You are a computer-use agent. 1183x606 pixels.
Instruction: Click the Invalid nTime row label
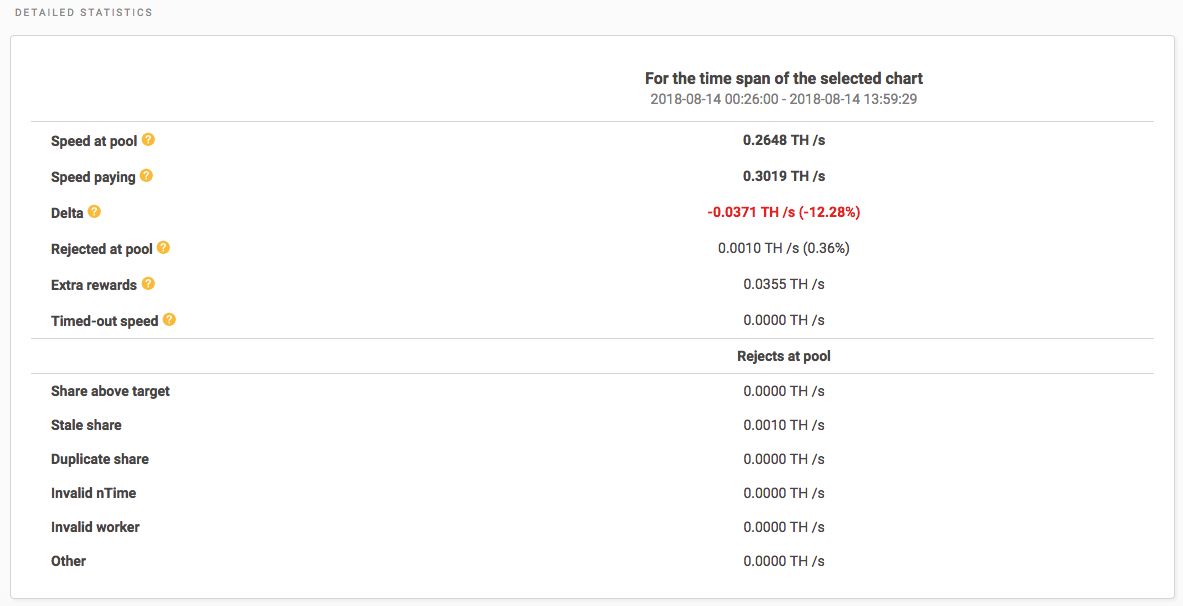point(93,493)
